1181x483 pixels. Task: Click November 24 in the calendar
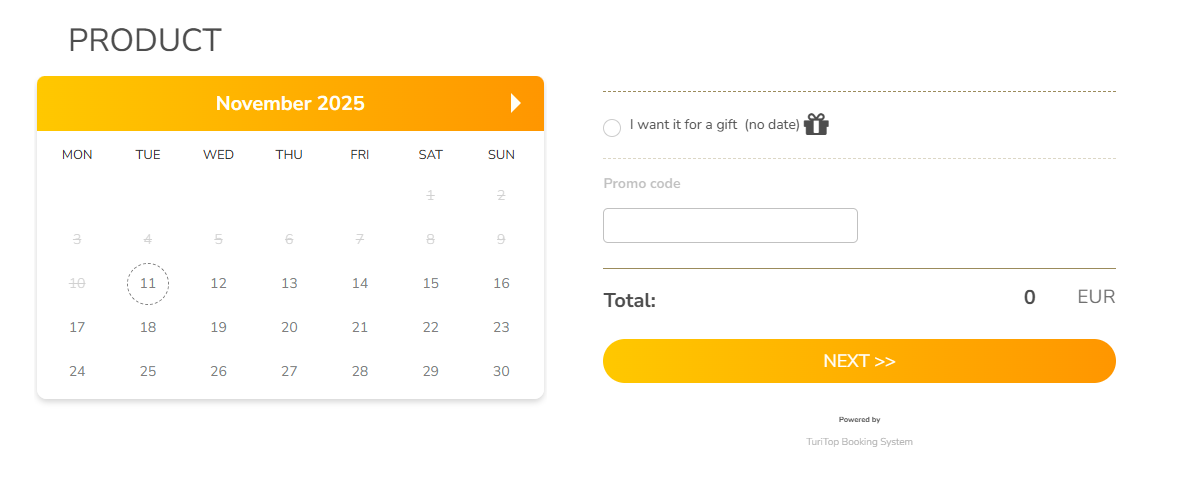coord(77,371)
